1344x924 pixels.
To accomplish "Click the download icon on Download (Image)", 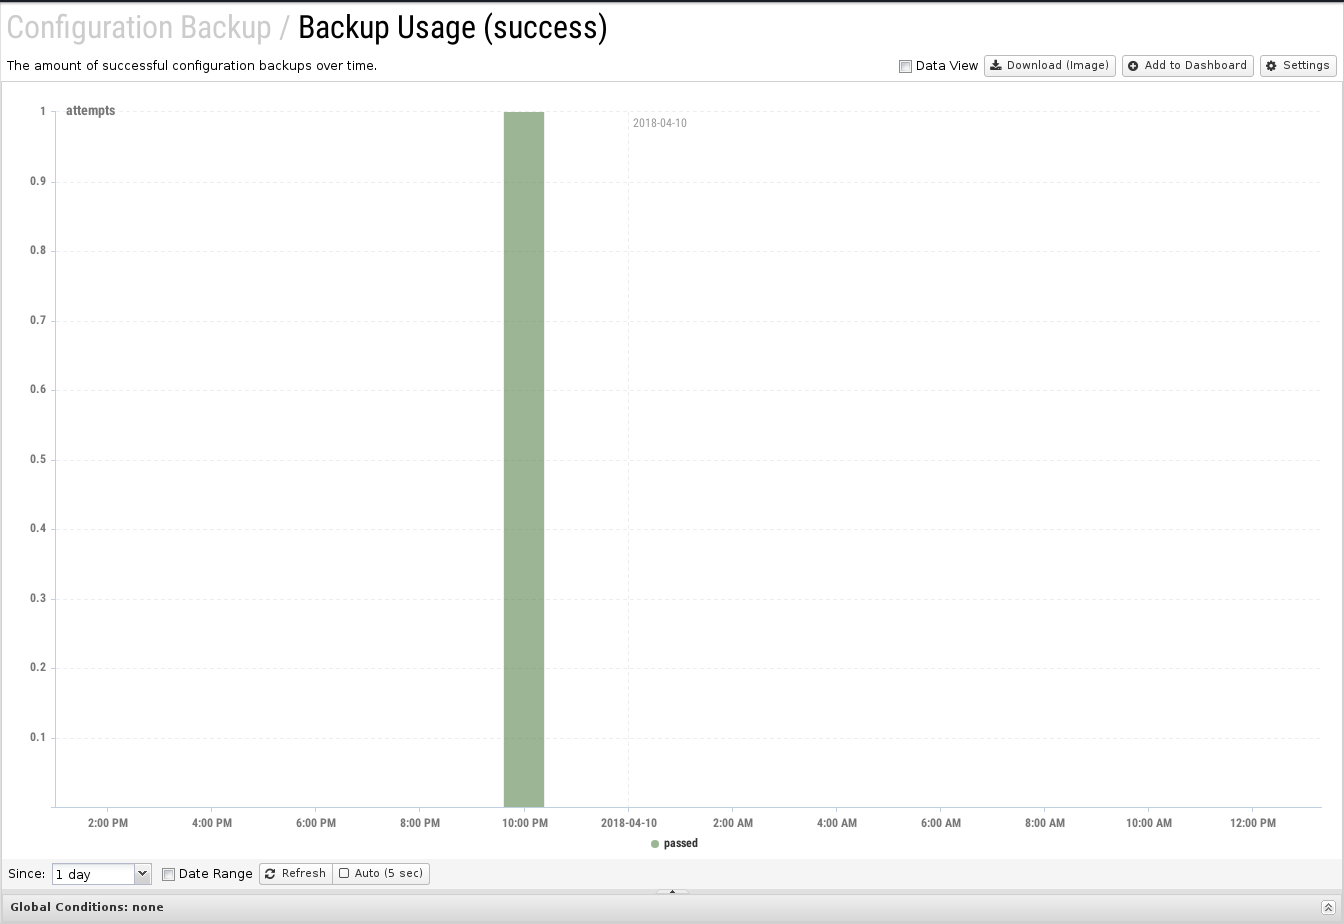I will point(996,66).
